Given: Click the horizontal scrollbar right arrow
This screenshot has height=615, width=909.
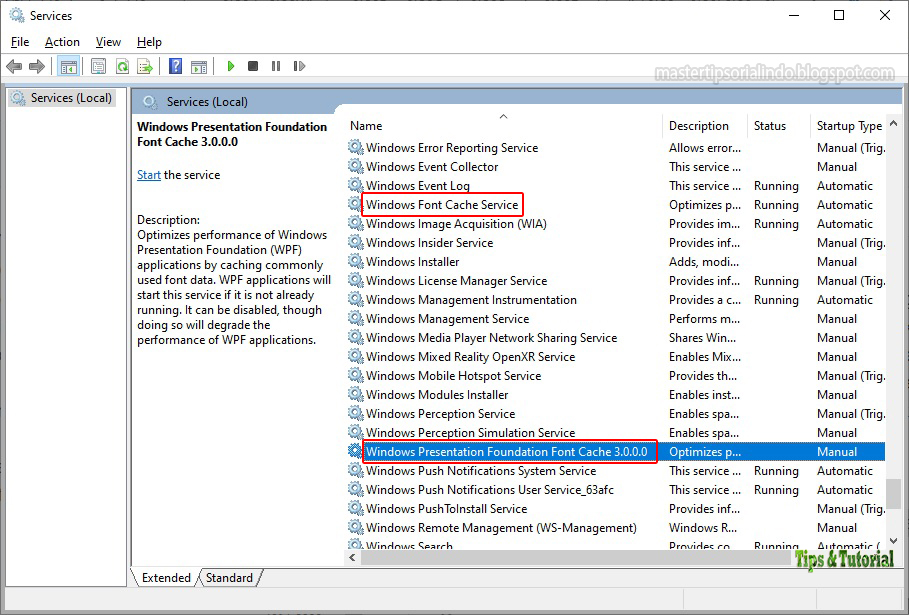Looking at the screenshot, I should click(x=892, y=559).
